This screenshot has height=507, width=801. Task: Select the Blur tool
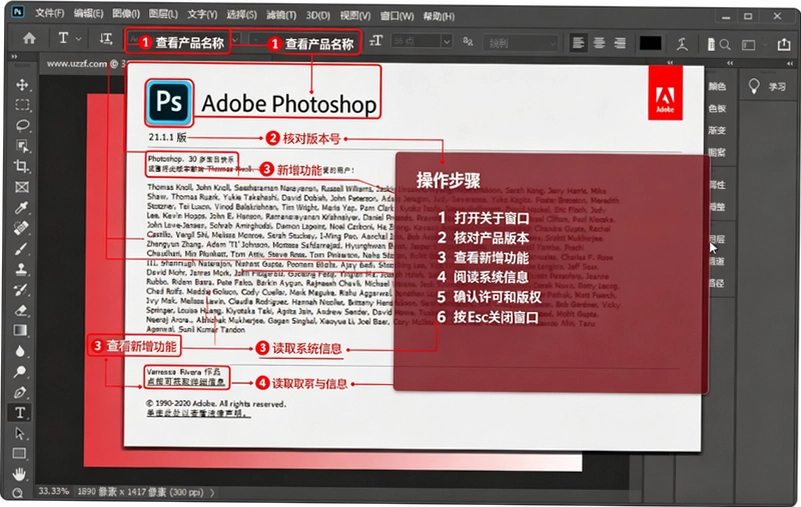coord(20,351)
